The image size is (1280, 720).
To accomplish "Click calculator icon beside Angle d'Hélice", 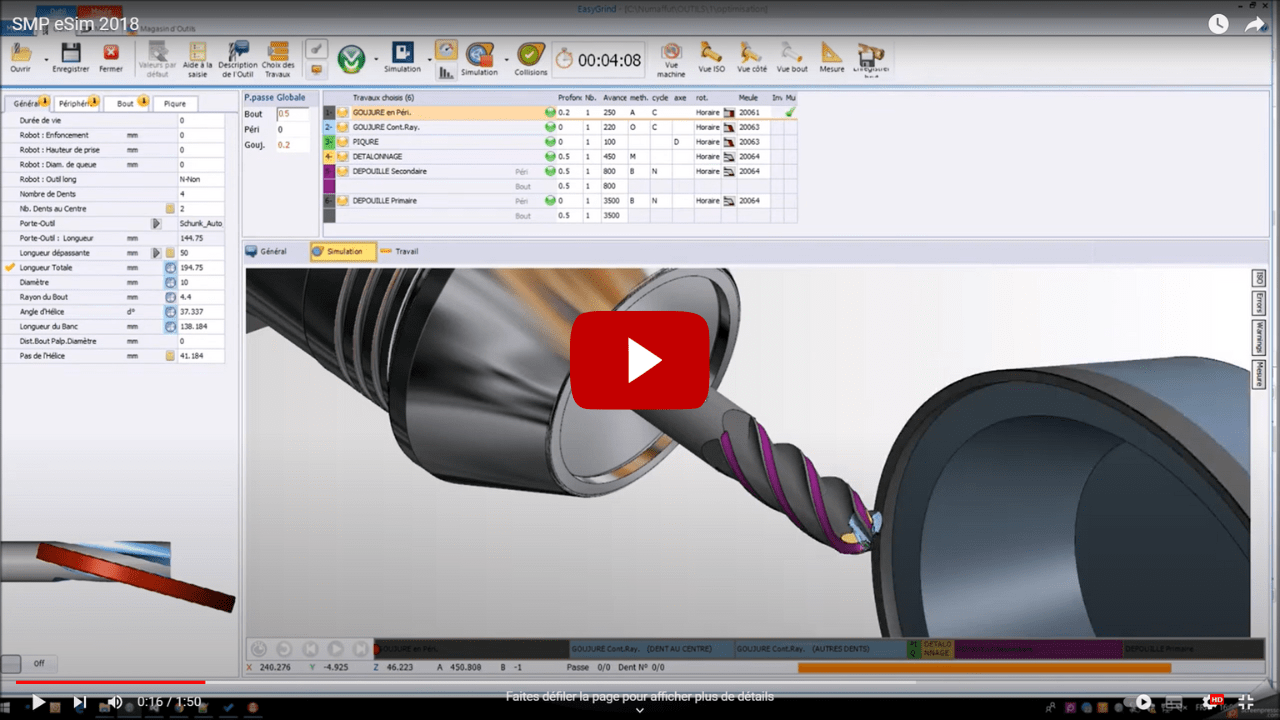I will pyautogui.click(x=170, y=312).
